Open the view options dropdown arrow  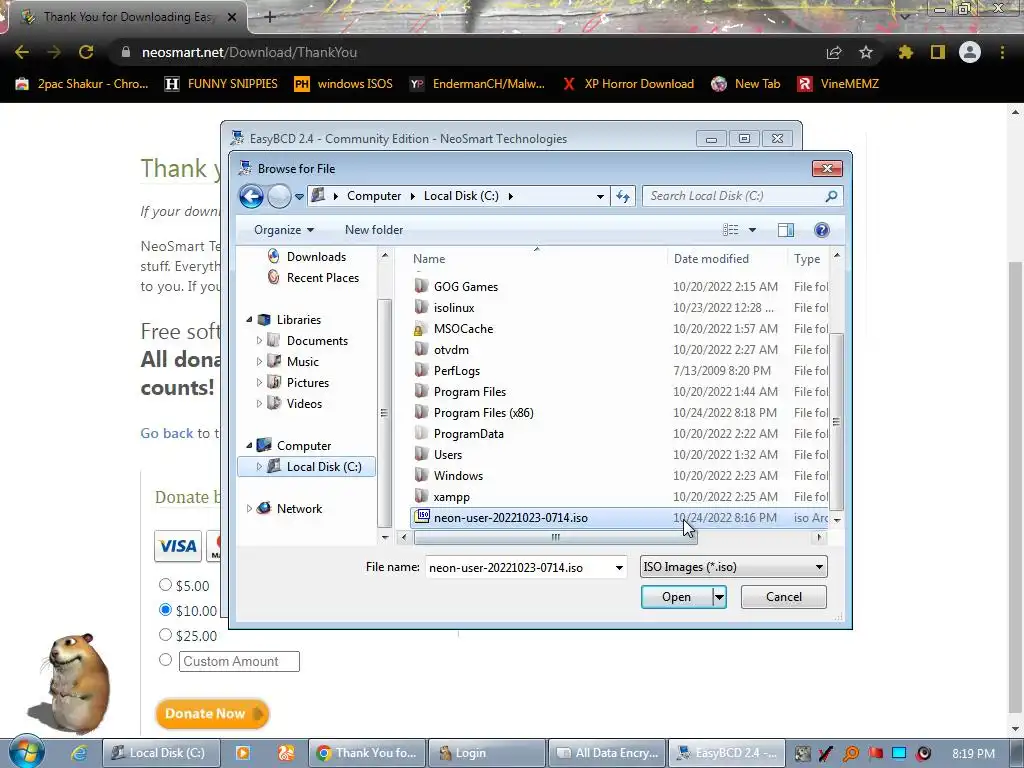(752, 230)
